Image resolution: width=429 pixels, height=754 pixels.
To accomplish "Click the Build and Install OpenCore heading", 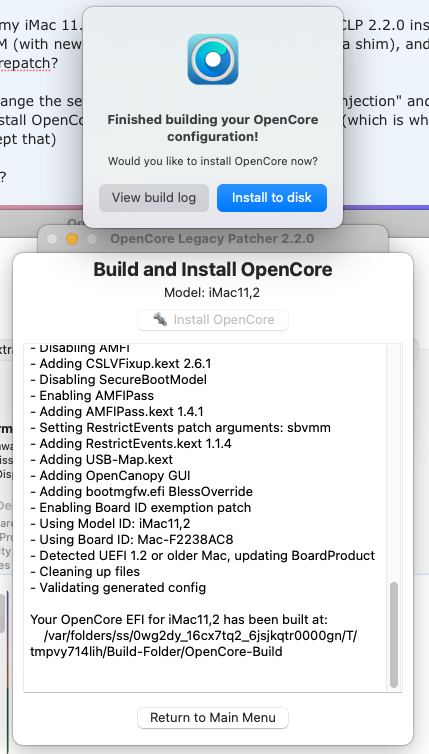I will [213, 269].
